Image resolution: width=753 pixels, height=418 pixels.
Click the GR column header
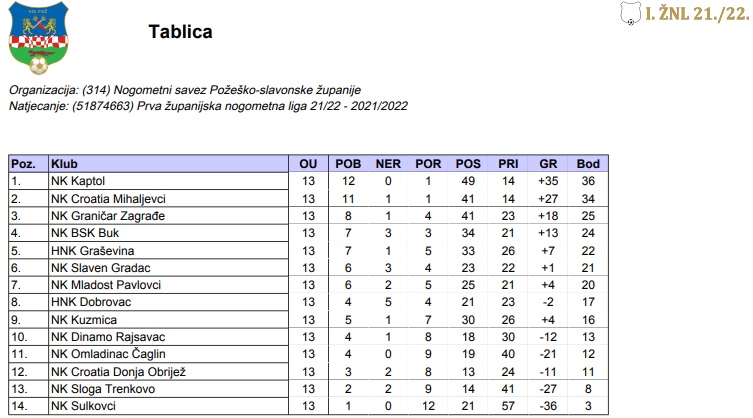[x=547, y=164]
